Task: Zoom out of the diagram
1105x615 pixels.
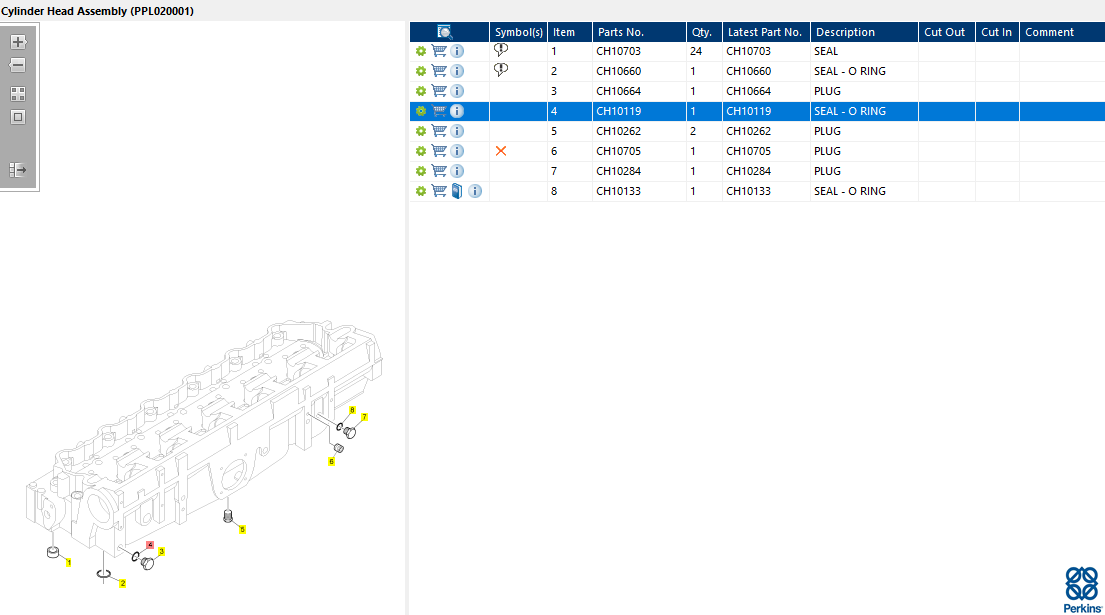Action: tap(18, 66)
